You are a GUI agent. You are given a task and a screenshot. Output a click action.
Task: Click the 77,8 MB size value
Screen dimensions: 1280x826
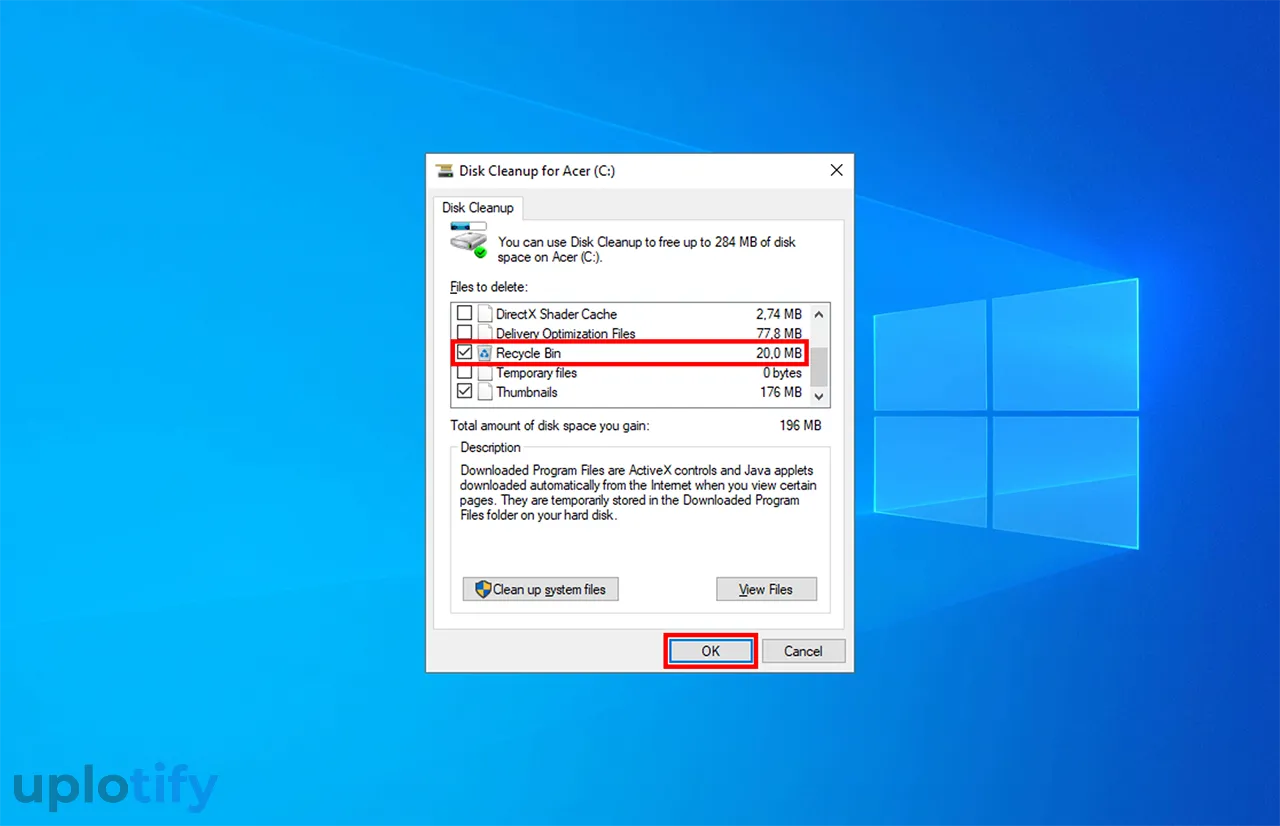[x=779, y=333]
